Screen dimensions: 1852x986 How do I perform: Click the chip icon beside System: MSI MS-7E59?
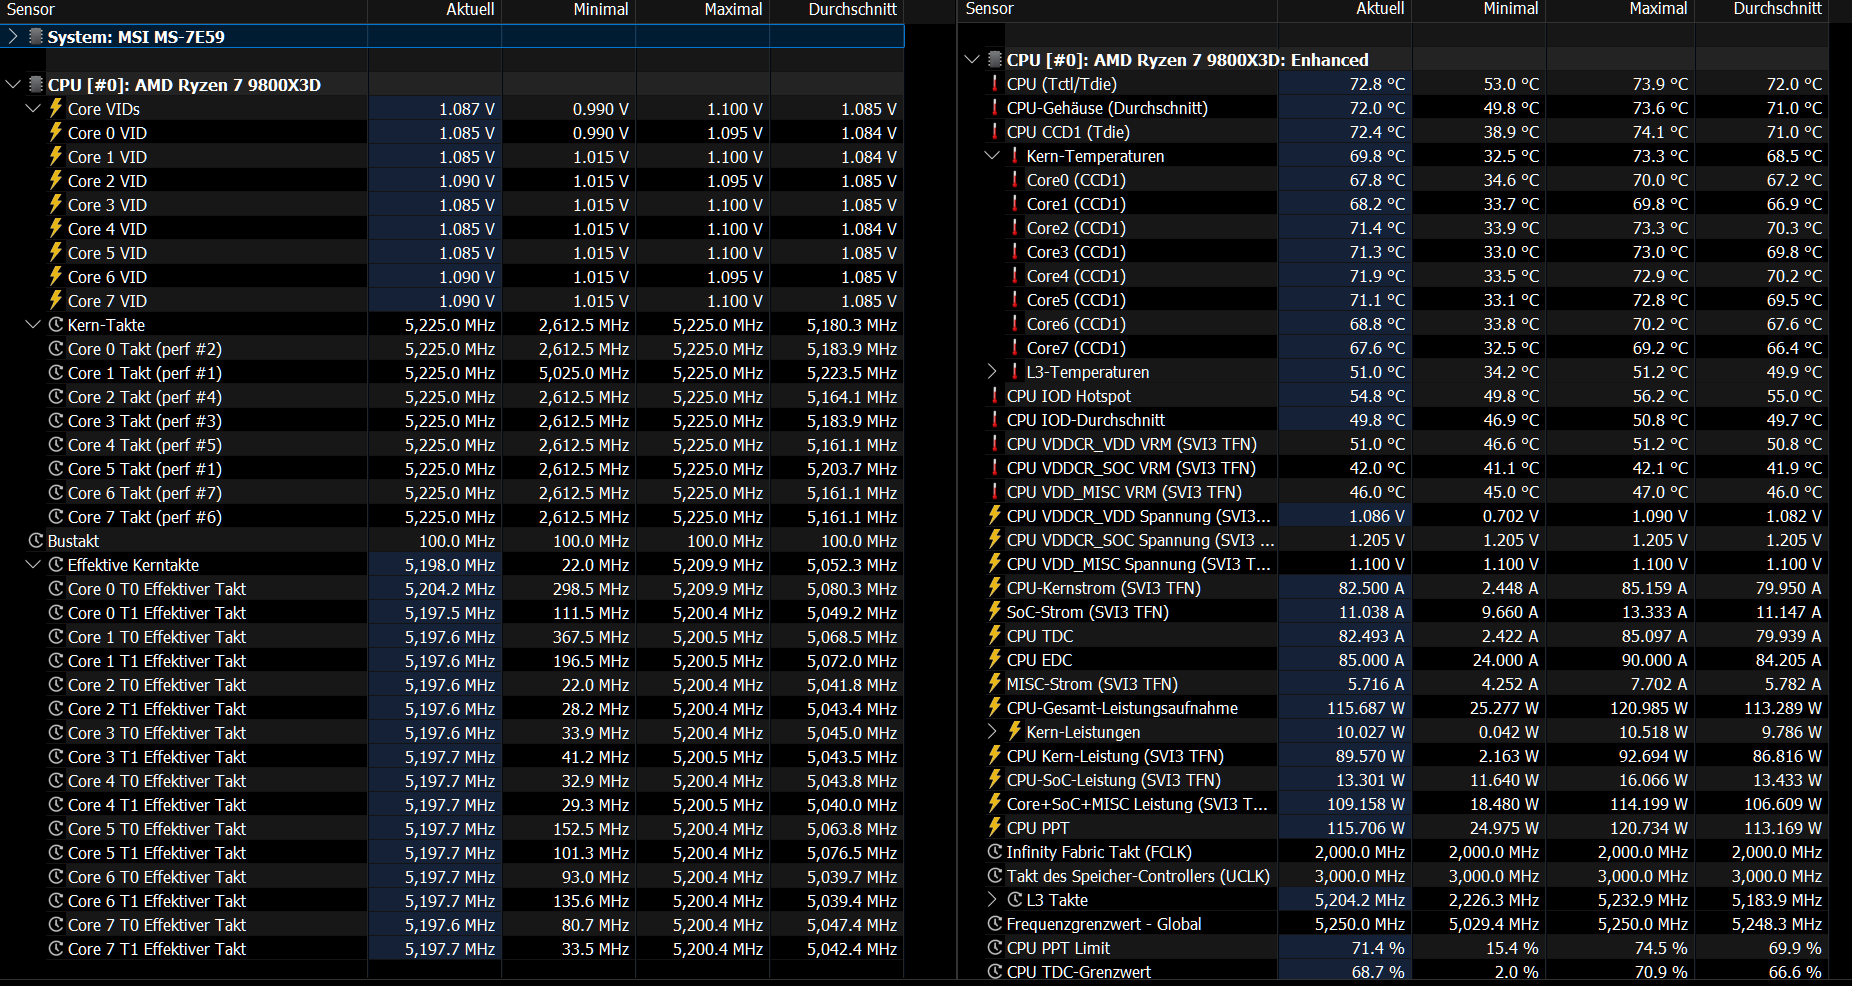tap(36, 37)
